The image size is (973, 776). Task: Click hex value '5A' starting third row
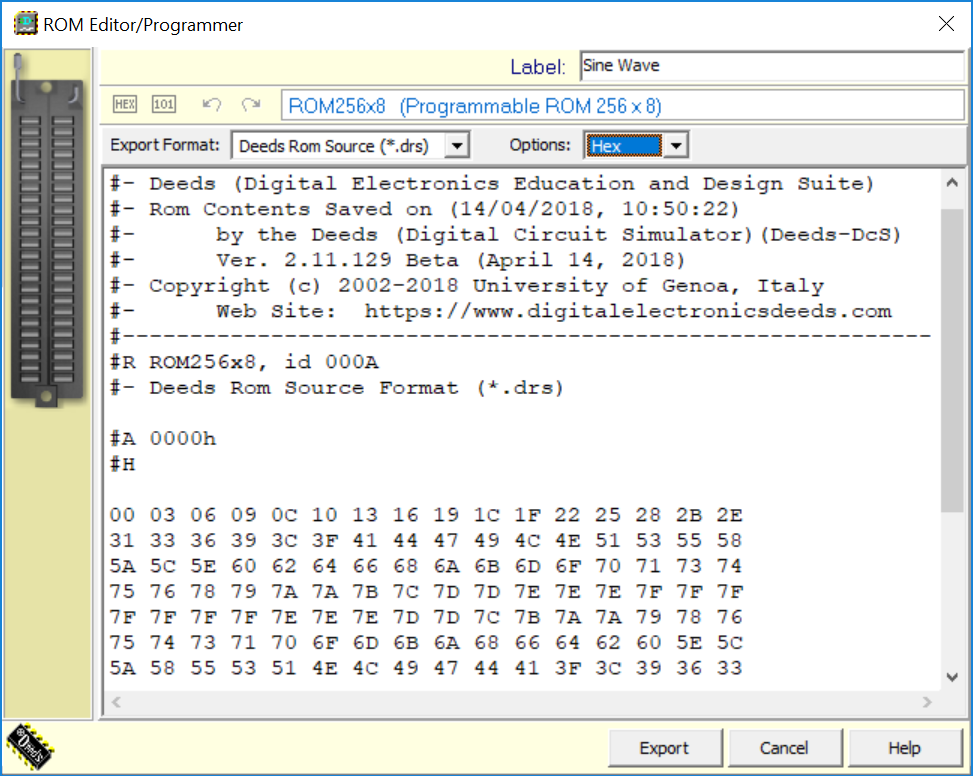point(123,566)
